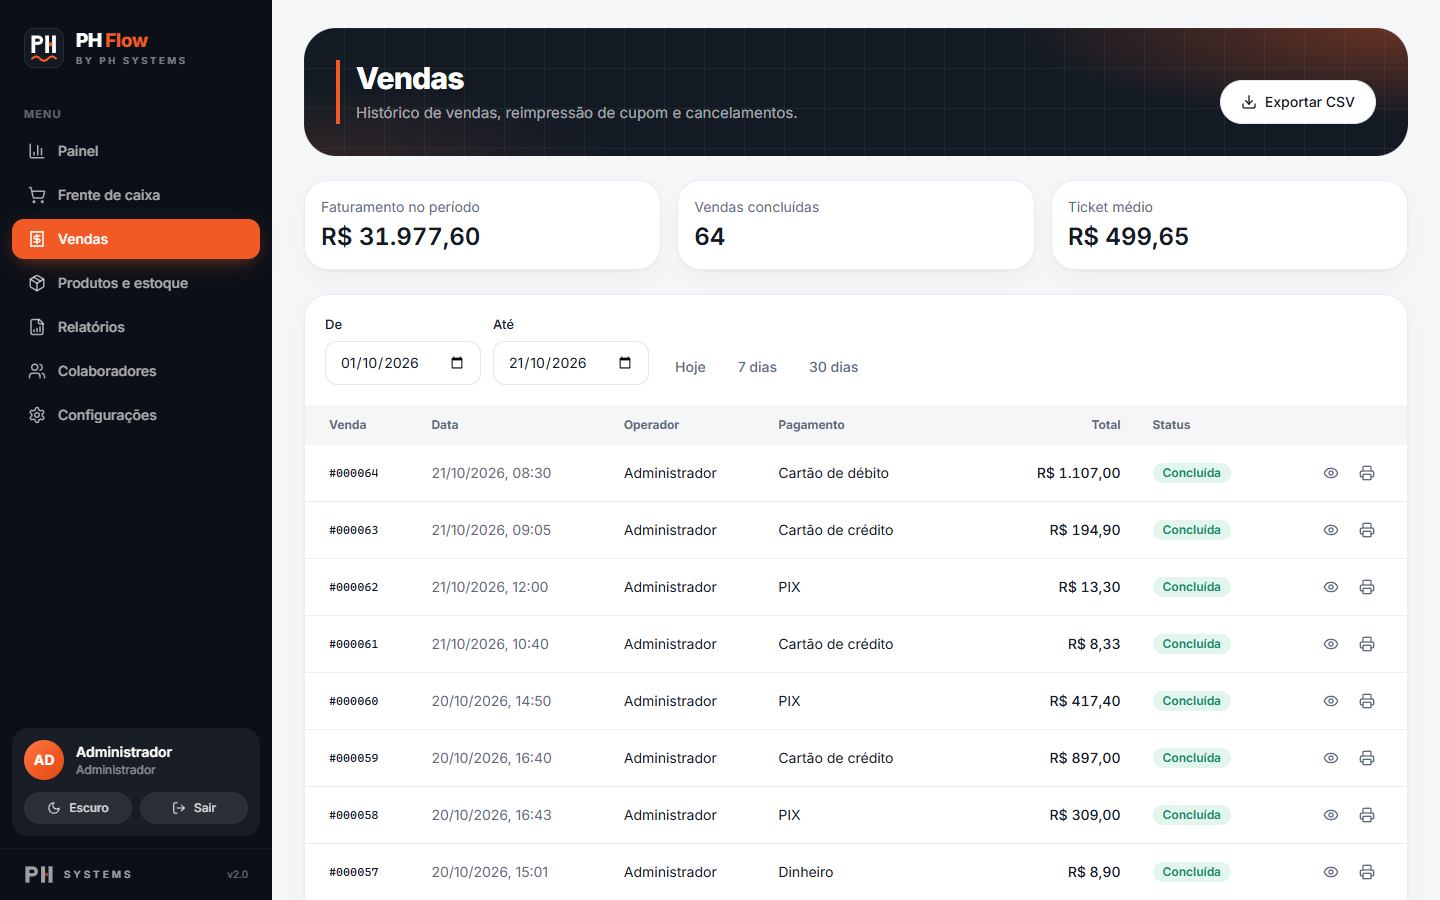Click the De date 01/10/2026 field
The image size is (1440, 900).
point(403,363)
